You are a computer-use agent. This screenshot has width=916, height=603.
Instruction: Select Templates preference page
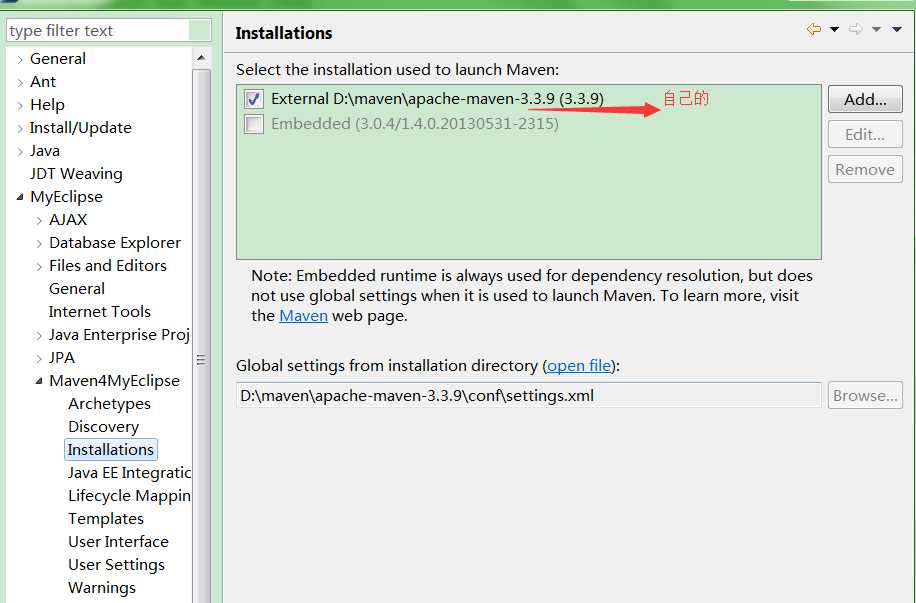point(106,519)
